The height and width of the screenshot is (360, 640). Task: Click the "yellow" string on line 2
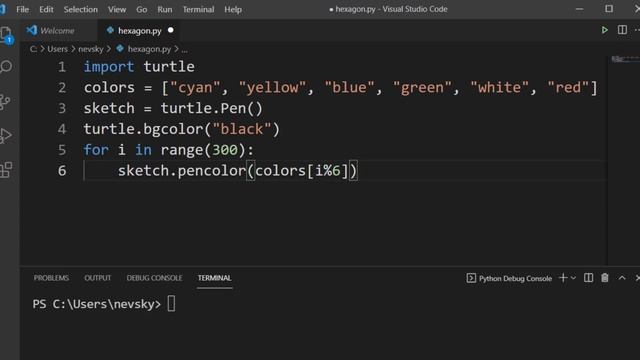pos(272,88)
